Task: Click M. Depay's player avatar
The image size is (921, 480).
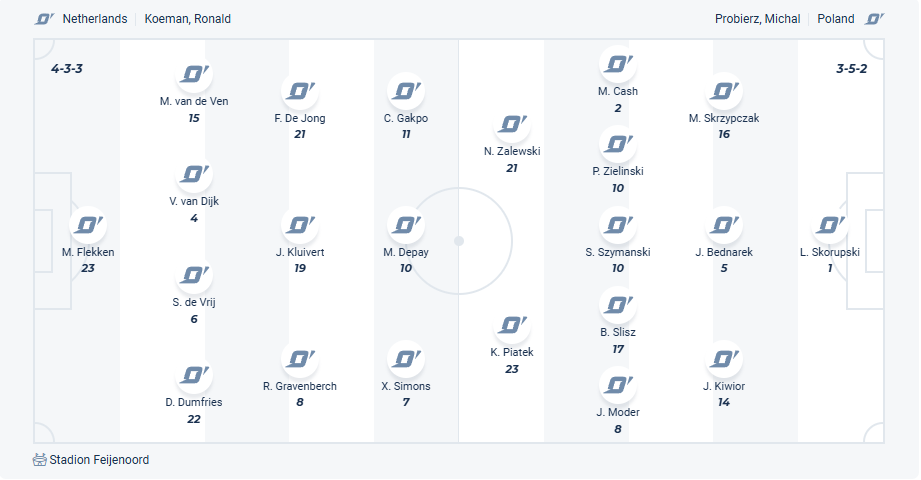Action: 406,225
